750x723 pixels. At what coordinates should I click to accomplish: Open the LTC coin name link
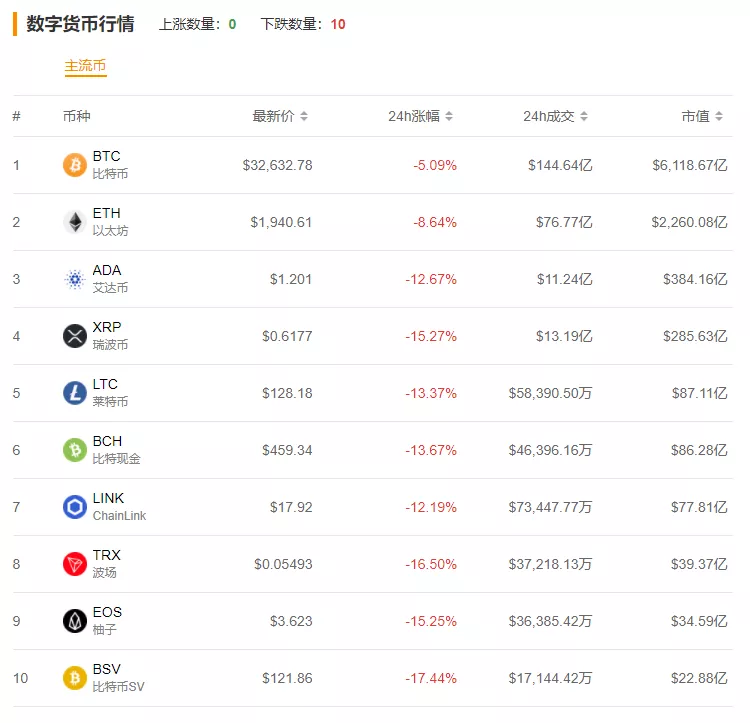tap(105, 384)
